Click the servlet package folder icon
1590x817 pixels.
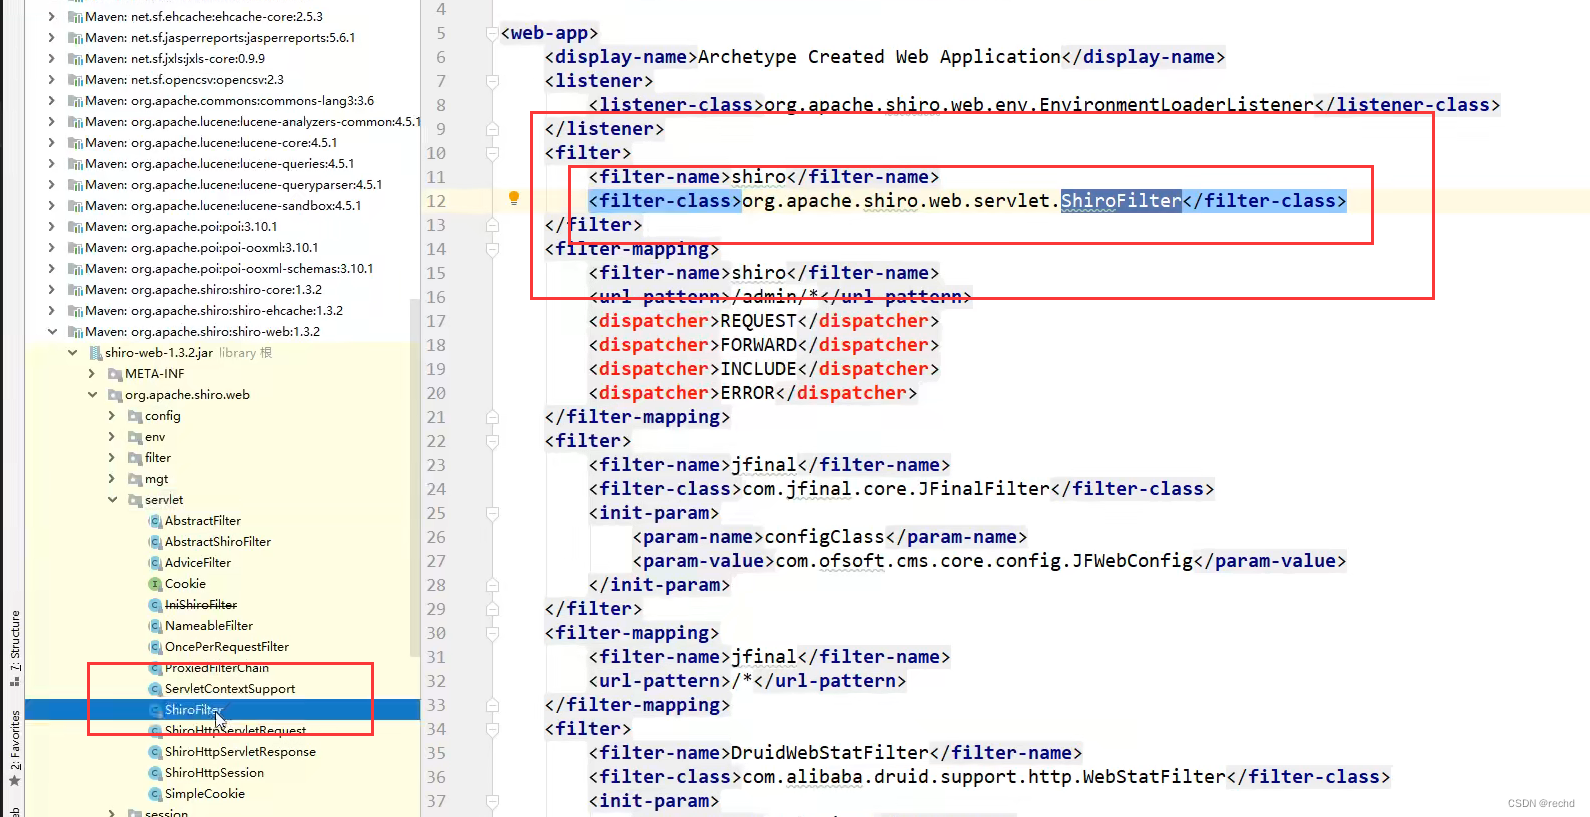point(135,500)
